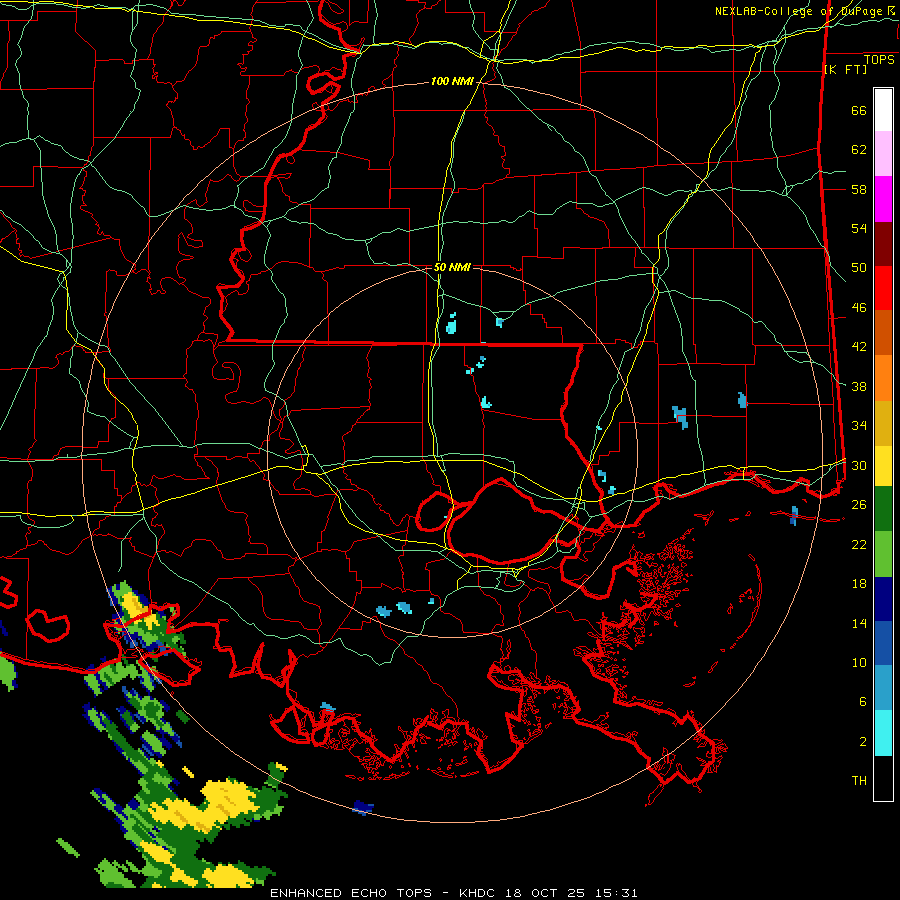Pick the dark maroon legend band
This screenshot has height=900, width=900.
pyautogui.click(x=883, y=245)
